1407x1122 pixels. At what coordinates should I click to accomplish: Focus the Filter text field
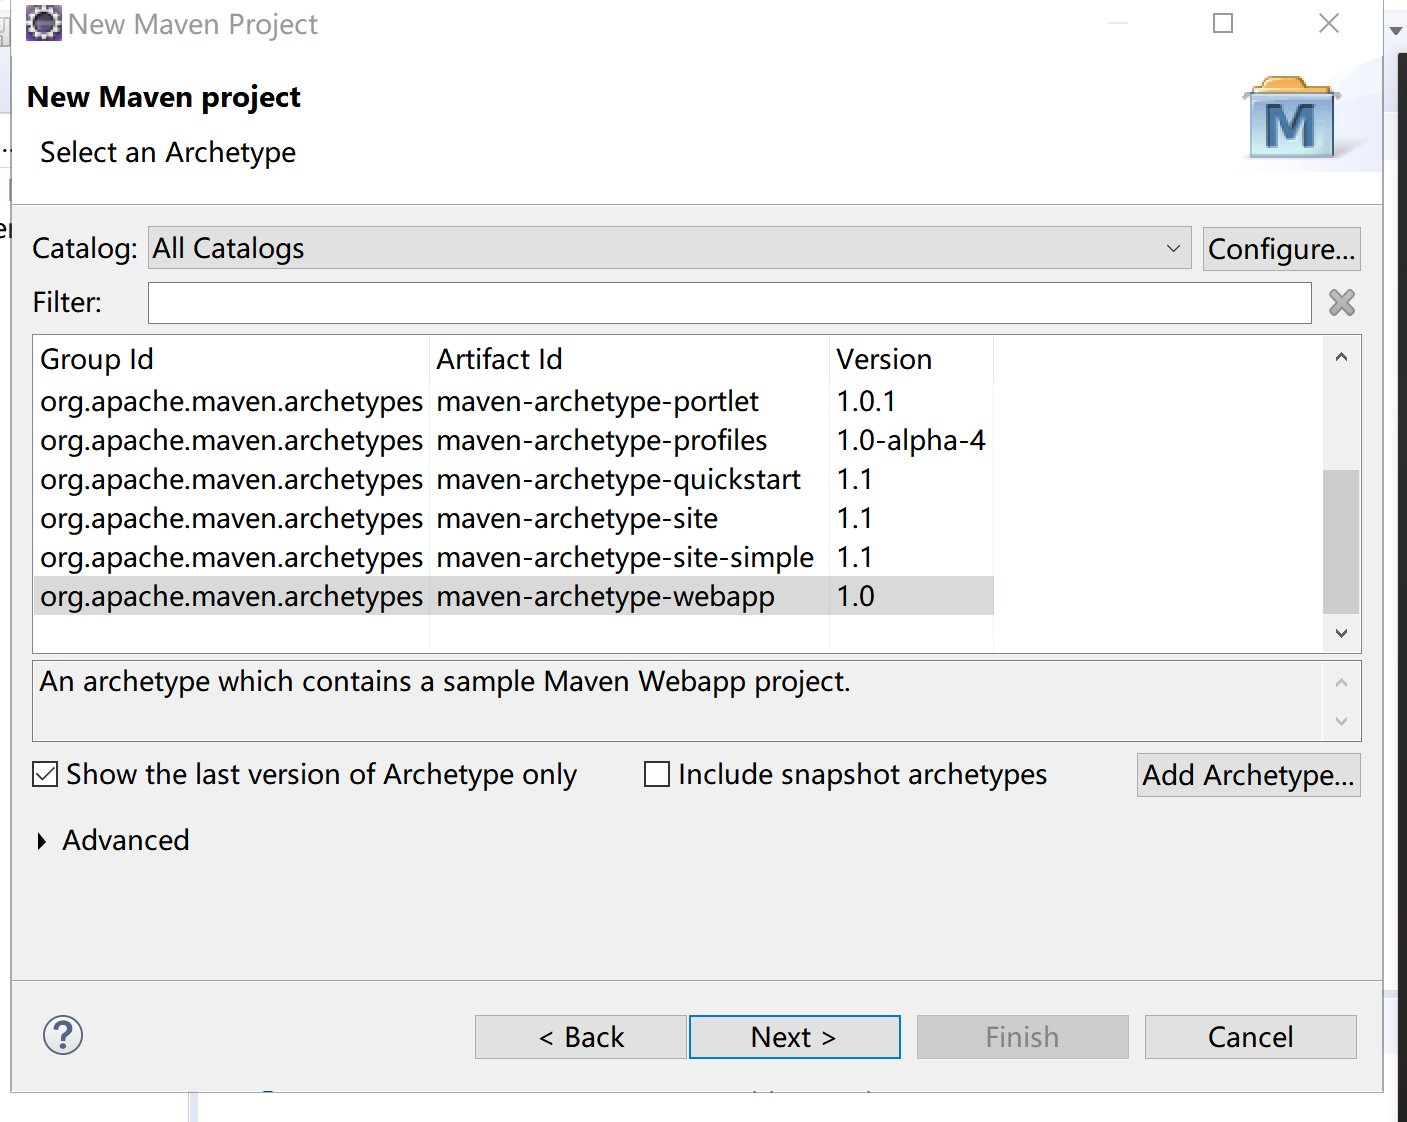click(729, 303)
